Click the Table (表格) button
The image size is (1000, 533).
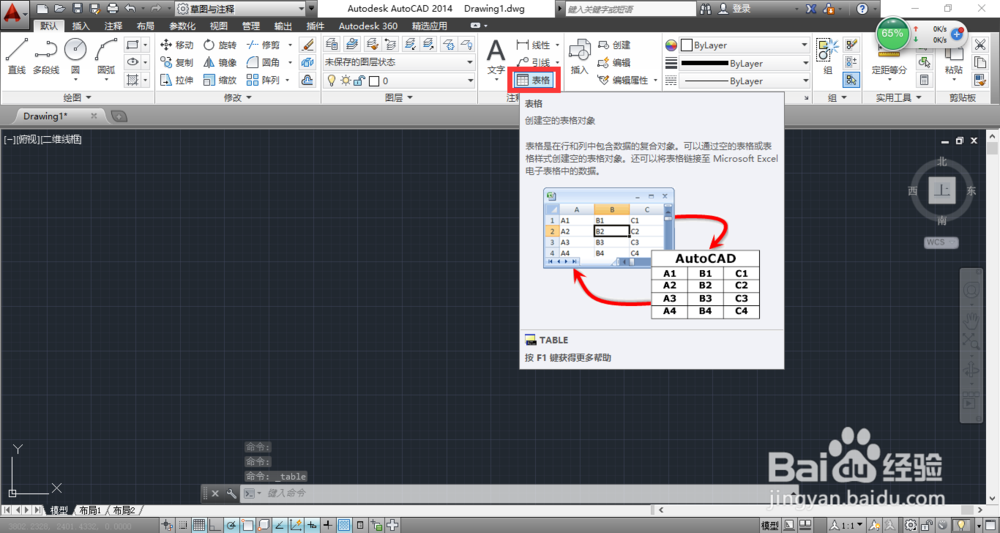[534, 80]
